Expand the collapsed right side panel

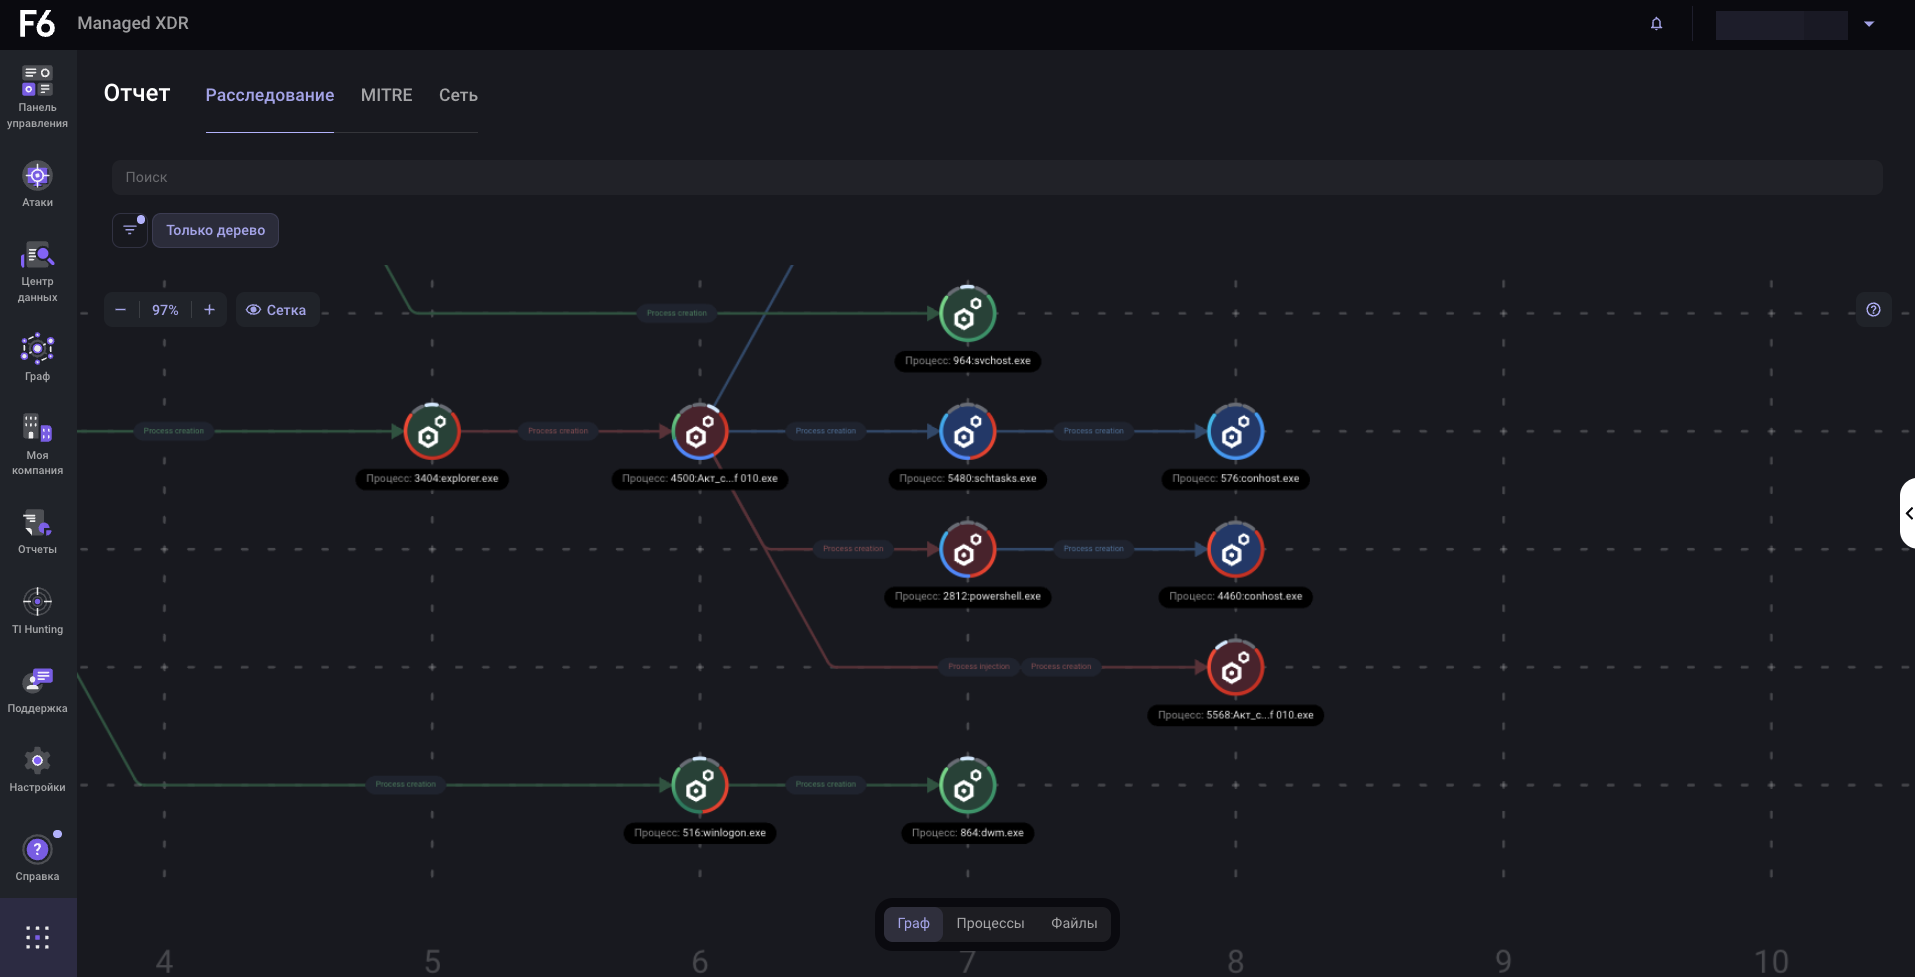1907,513
